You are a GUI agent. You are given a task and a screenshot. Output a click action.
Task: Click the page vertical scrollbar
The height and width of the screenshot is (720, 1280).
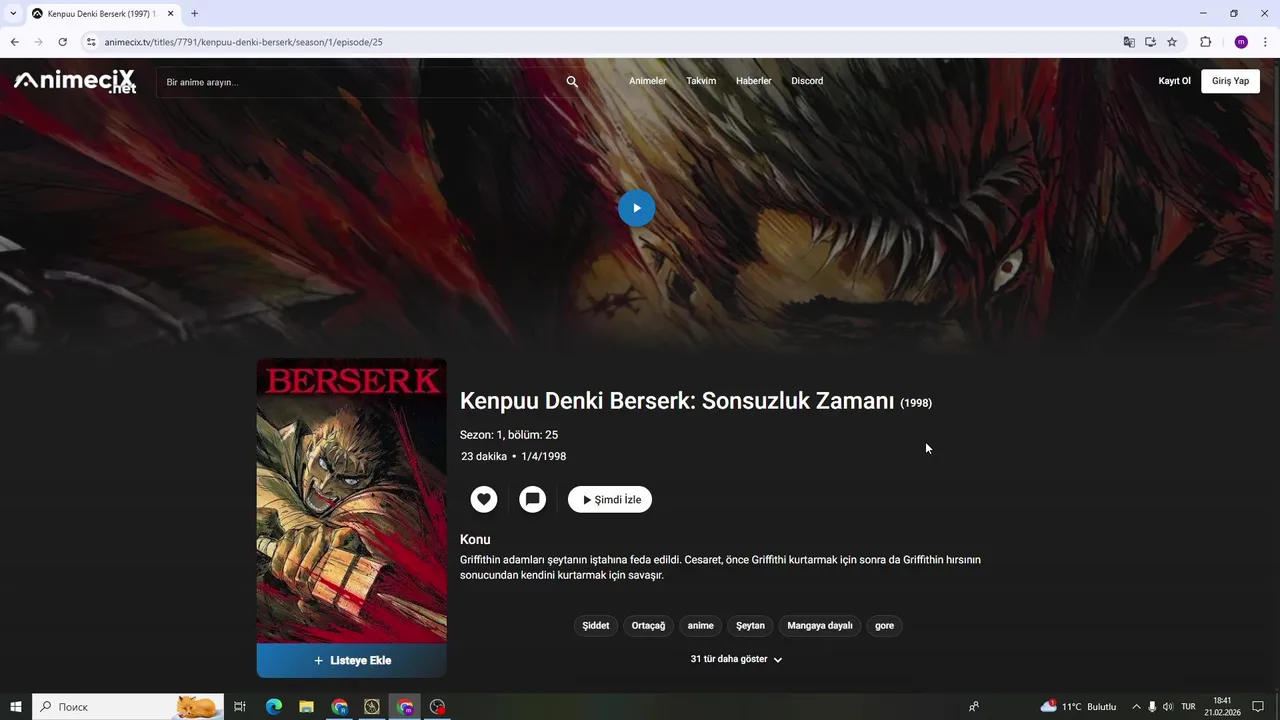click(1275, 375)
